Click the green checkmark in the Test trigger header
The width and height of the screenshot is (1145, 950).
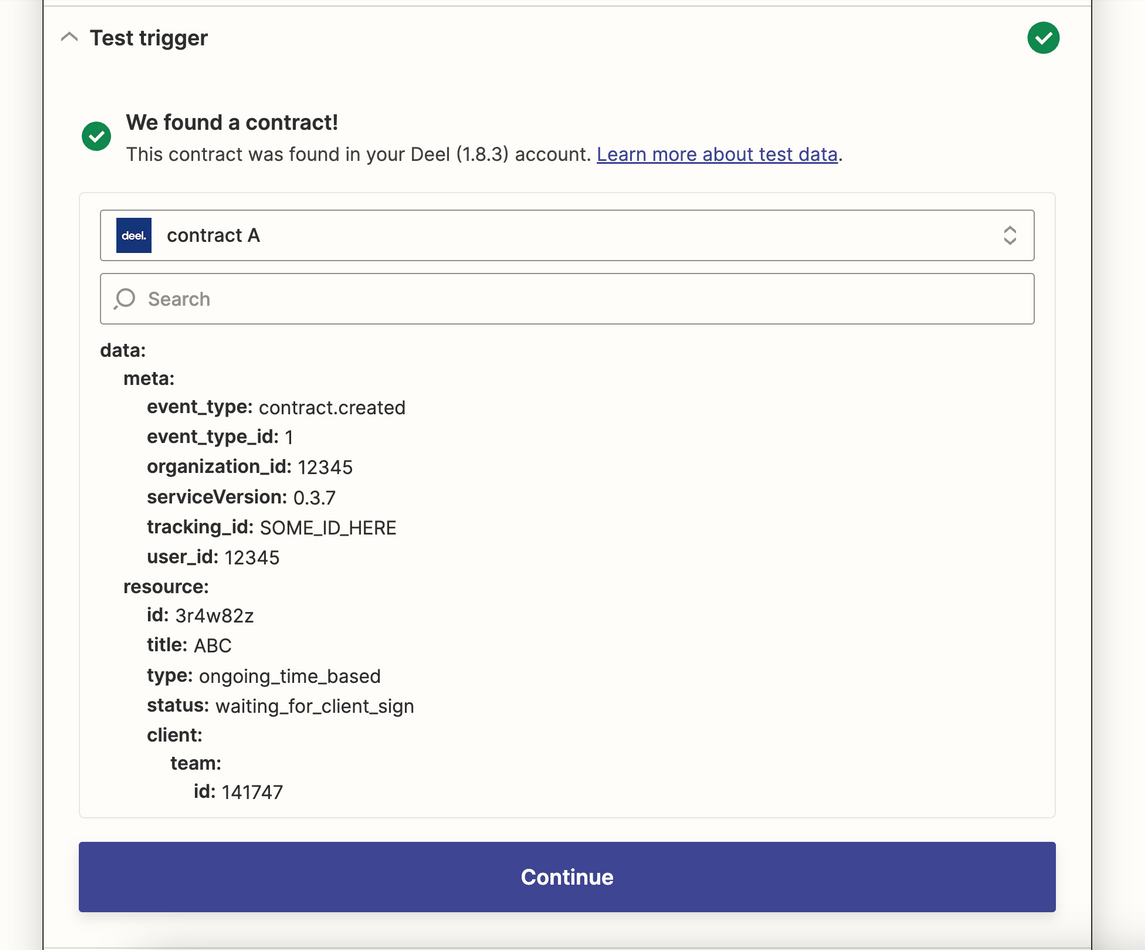(x=1043, y=37)
